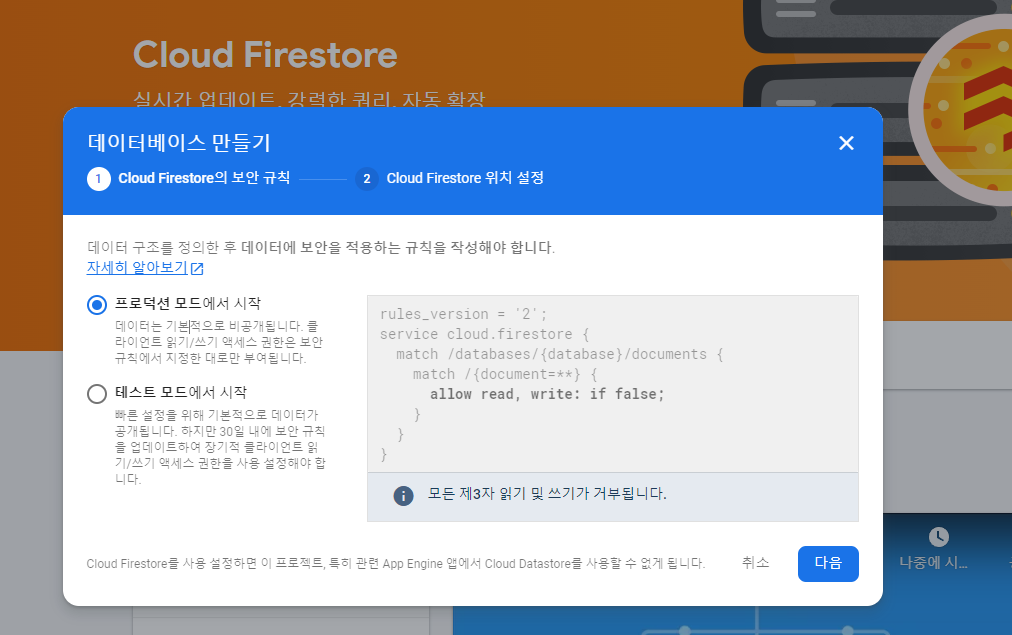The height and width of the screenshot is (635, 1012).
Task: Select 프로덕션 모드에서 시작 radio button
Action: tap(97, 304)
